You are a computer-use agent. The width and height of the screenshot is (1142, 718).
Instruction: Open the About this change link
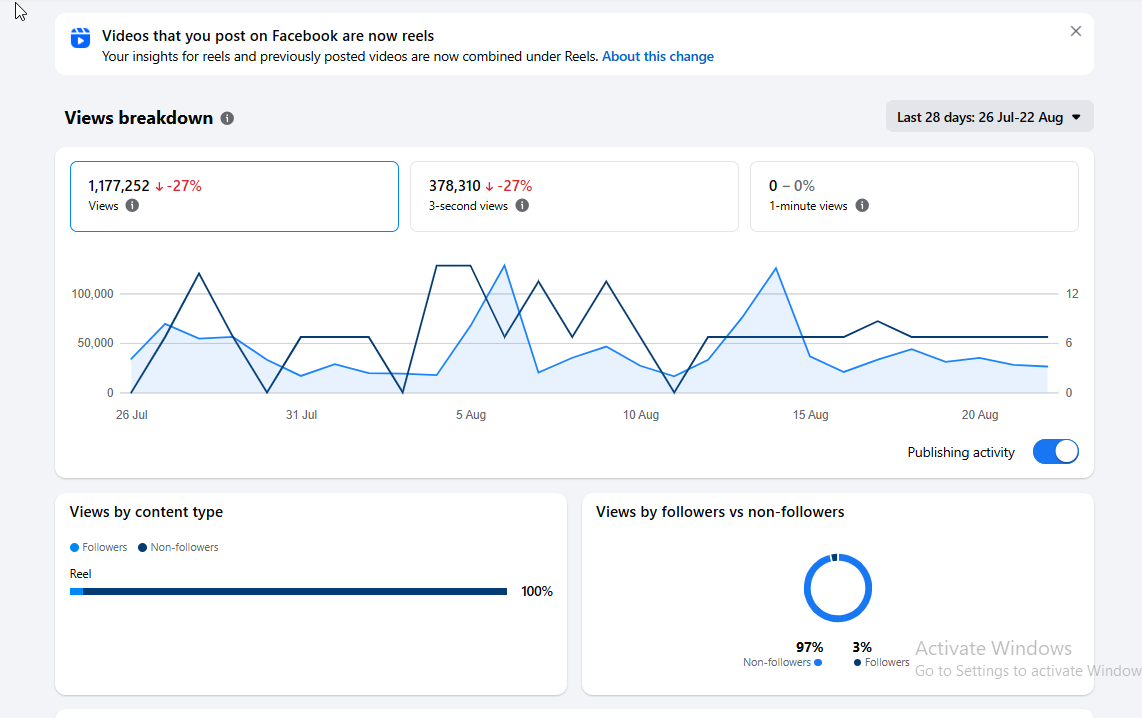(x=658, y=56)
